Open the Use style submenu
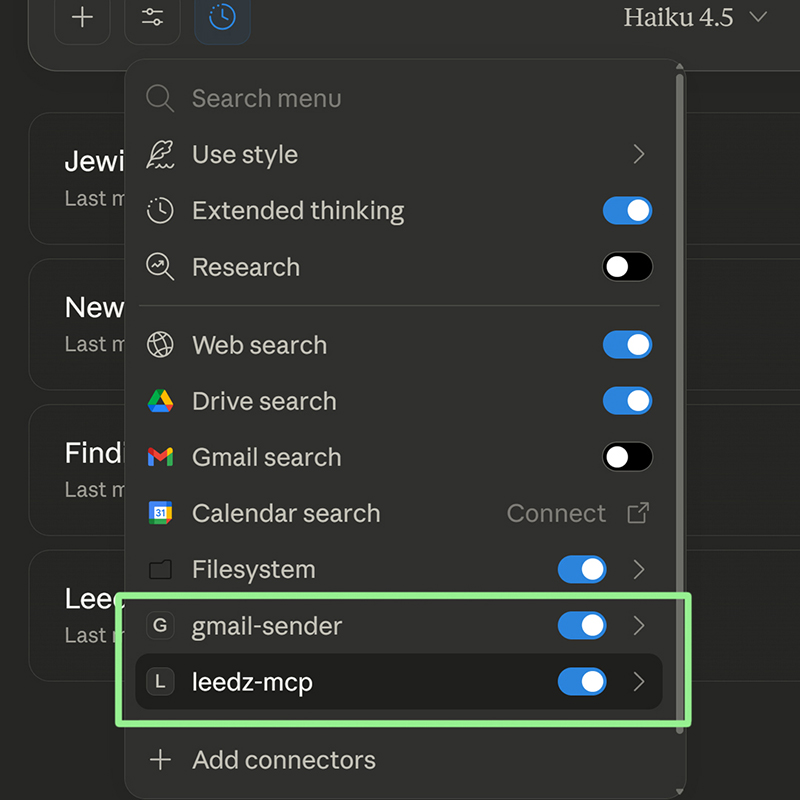 pyautogui.click(x=639, y=155)
